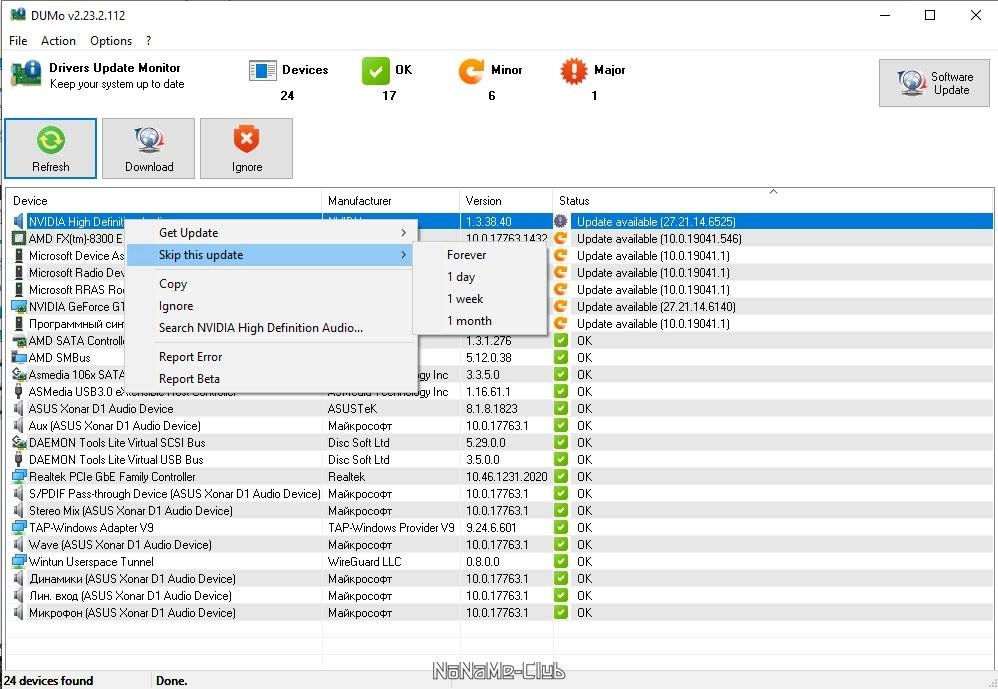Click the OK check icon in Realtek row
Viewport: 998px width, 689px height.
coord(561,477)
